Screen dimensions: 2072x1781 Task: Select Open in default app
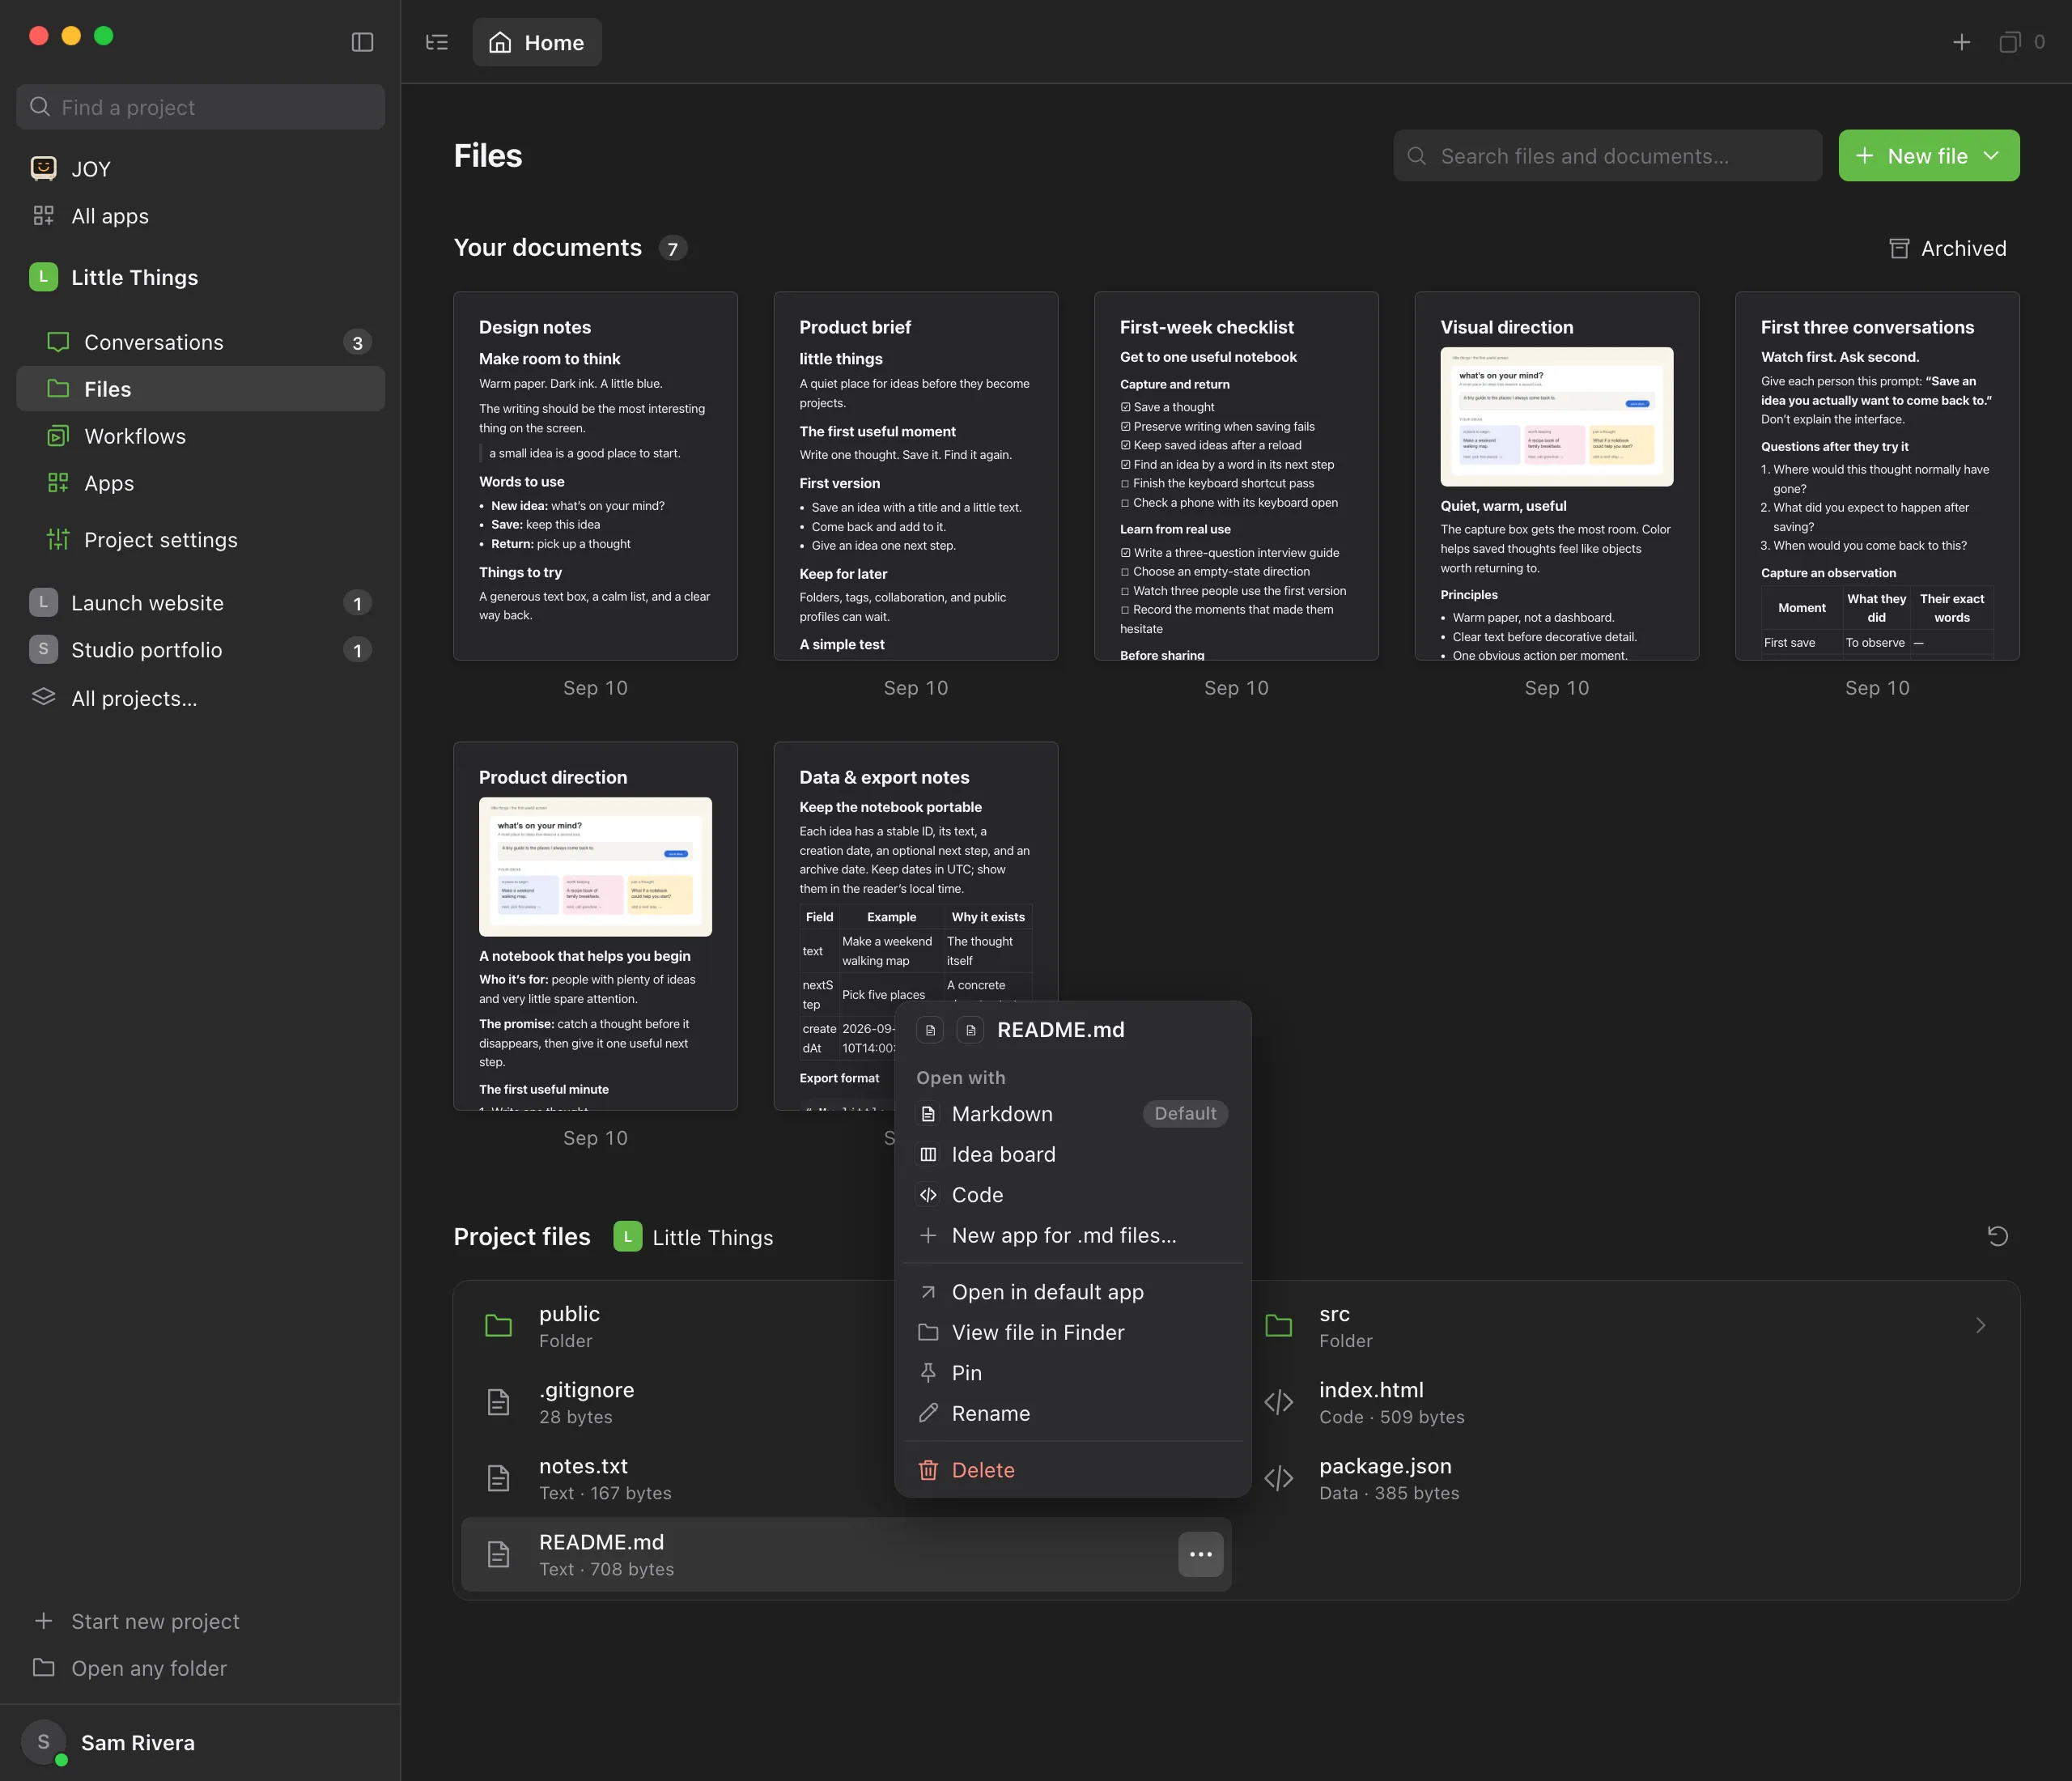(1072, 1292)
